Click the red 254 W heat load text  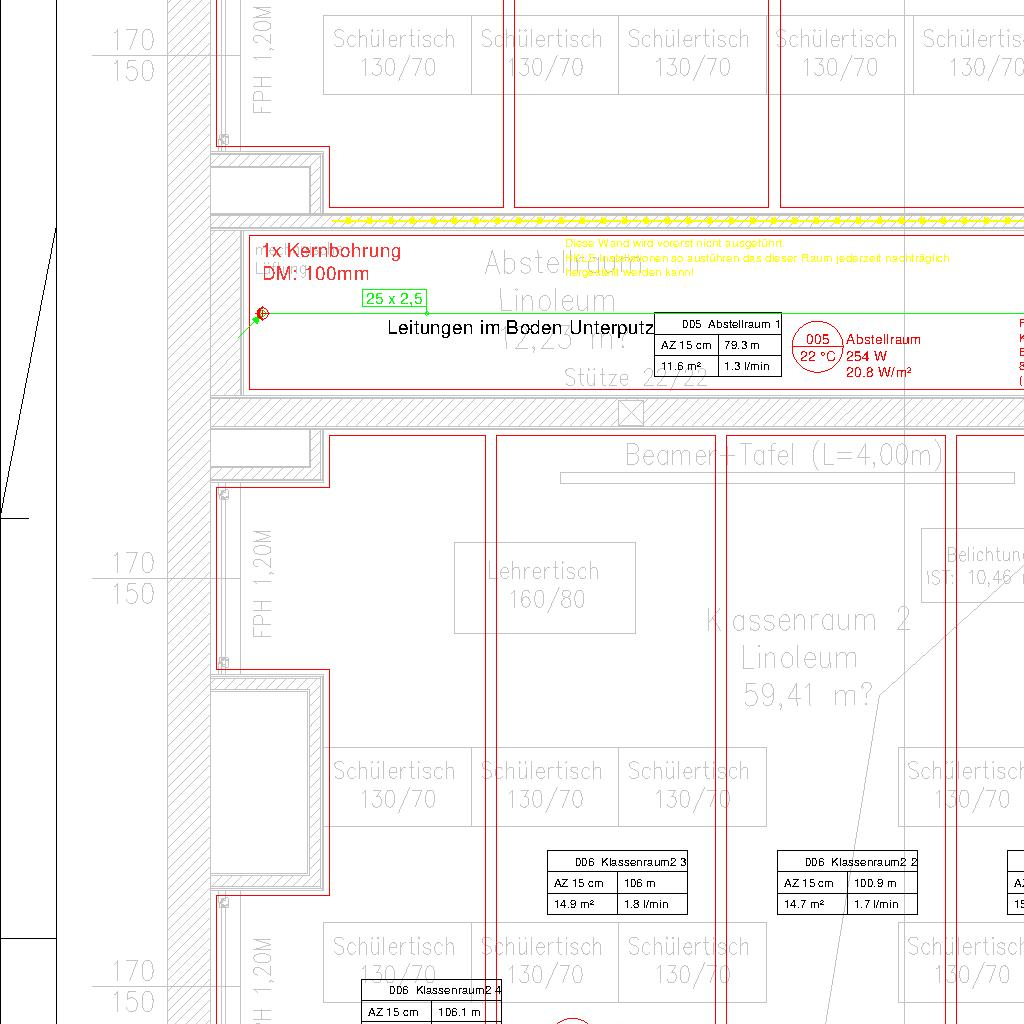click(866, 356)
